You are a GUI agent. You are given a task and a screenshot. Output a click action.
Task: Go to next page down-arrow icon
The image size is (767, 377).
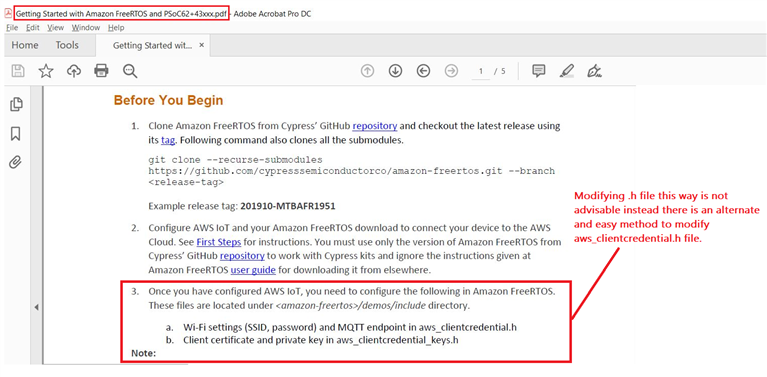pyautogui.click(x=395, y=71)
